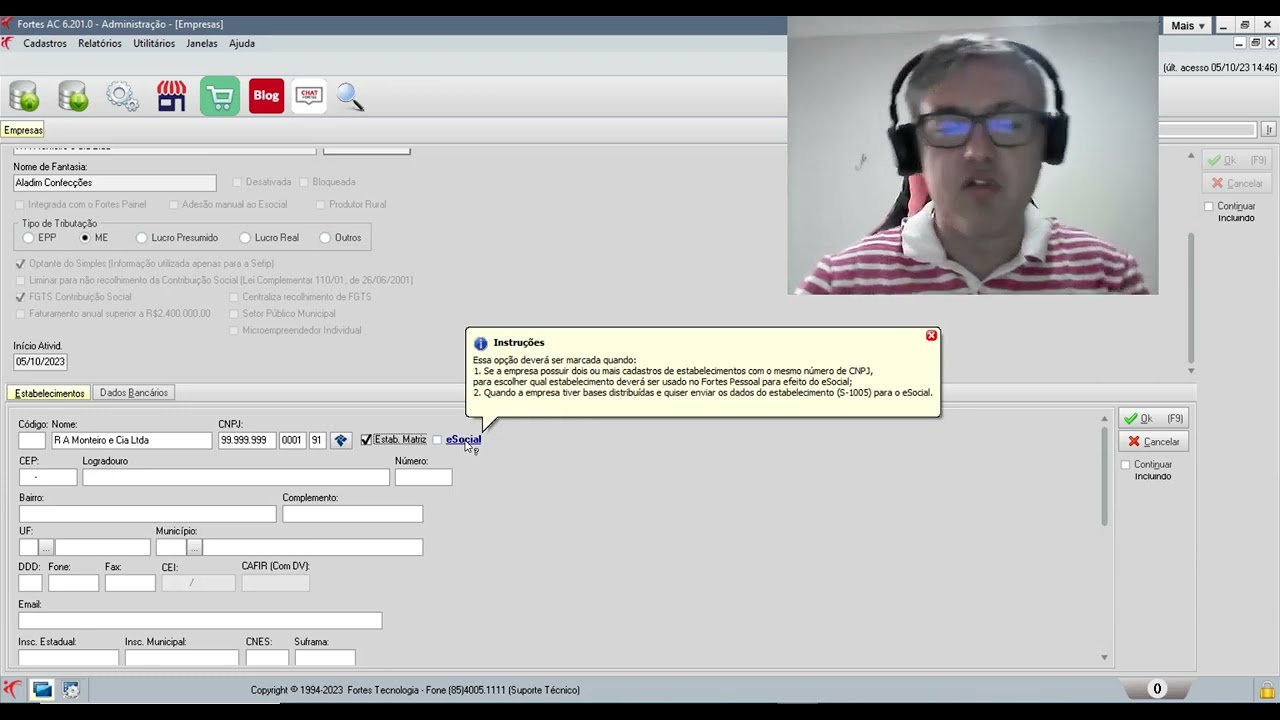Open the Mais dropdown at top right
The height and width of the screenshot is (720, 1280).
pos(1187,26)
